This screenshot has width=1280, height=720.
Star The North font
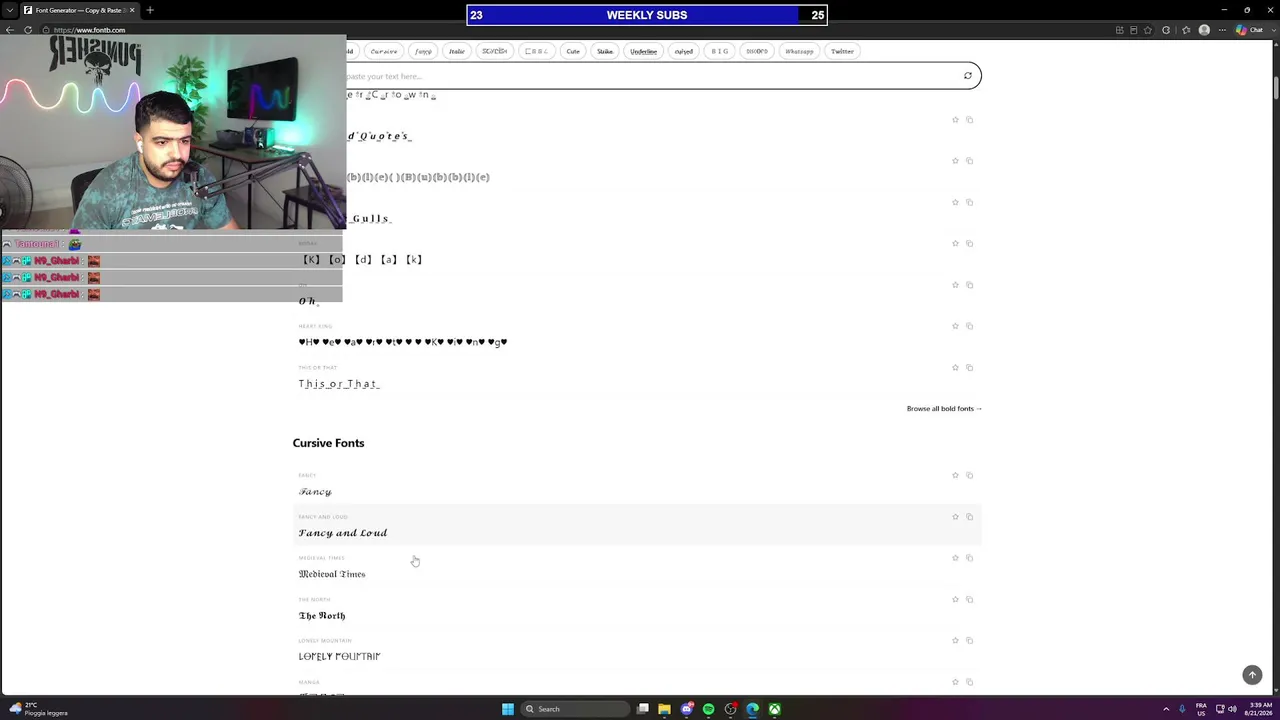pos(955,599)
